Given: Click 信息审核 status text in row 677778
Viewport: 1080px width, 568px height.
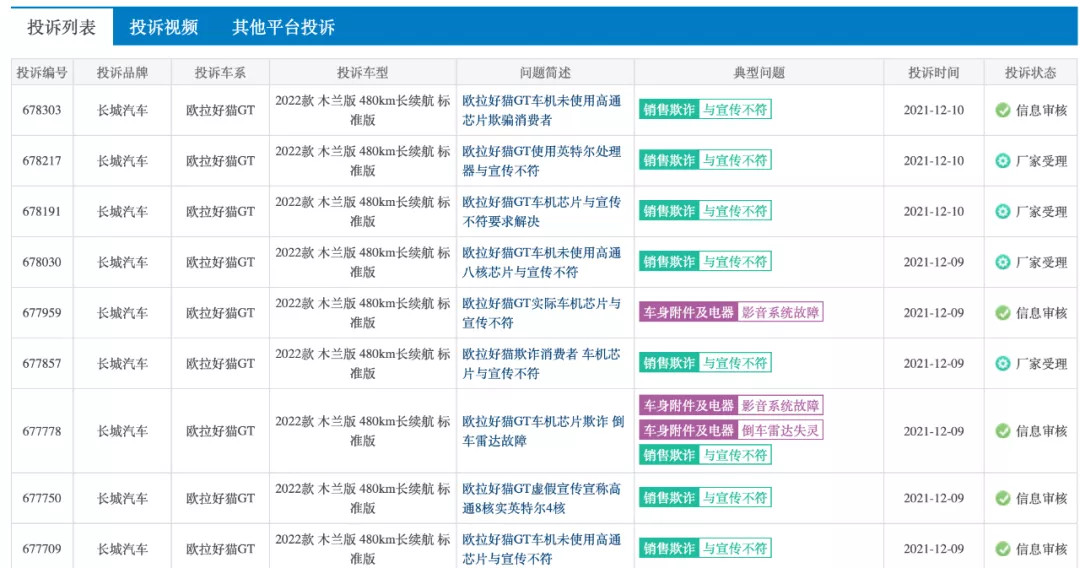Looking at the screenshot, I should [x=1041, y=431].
